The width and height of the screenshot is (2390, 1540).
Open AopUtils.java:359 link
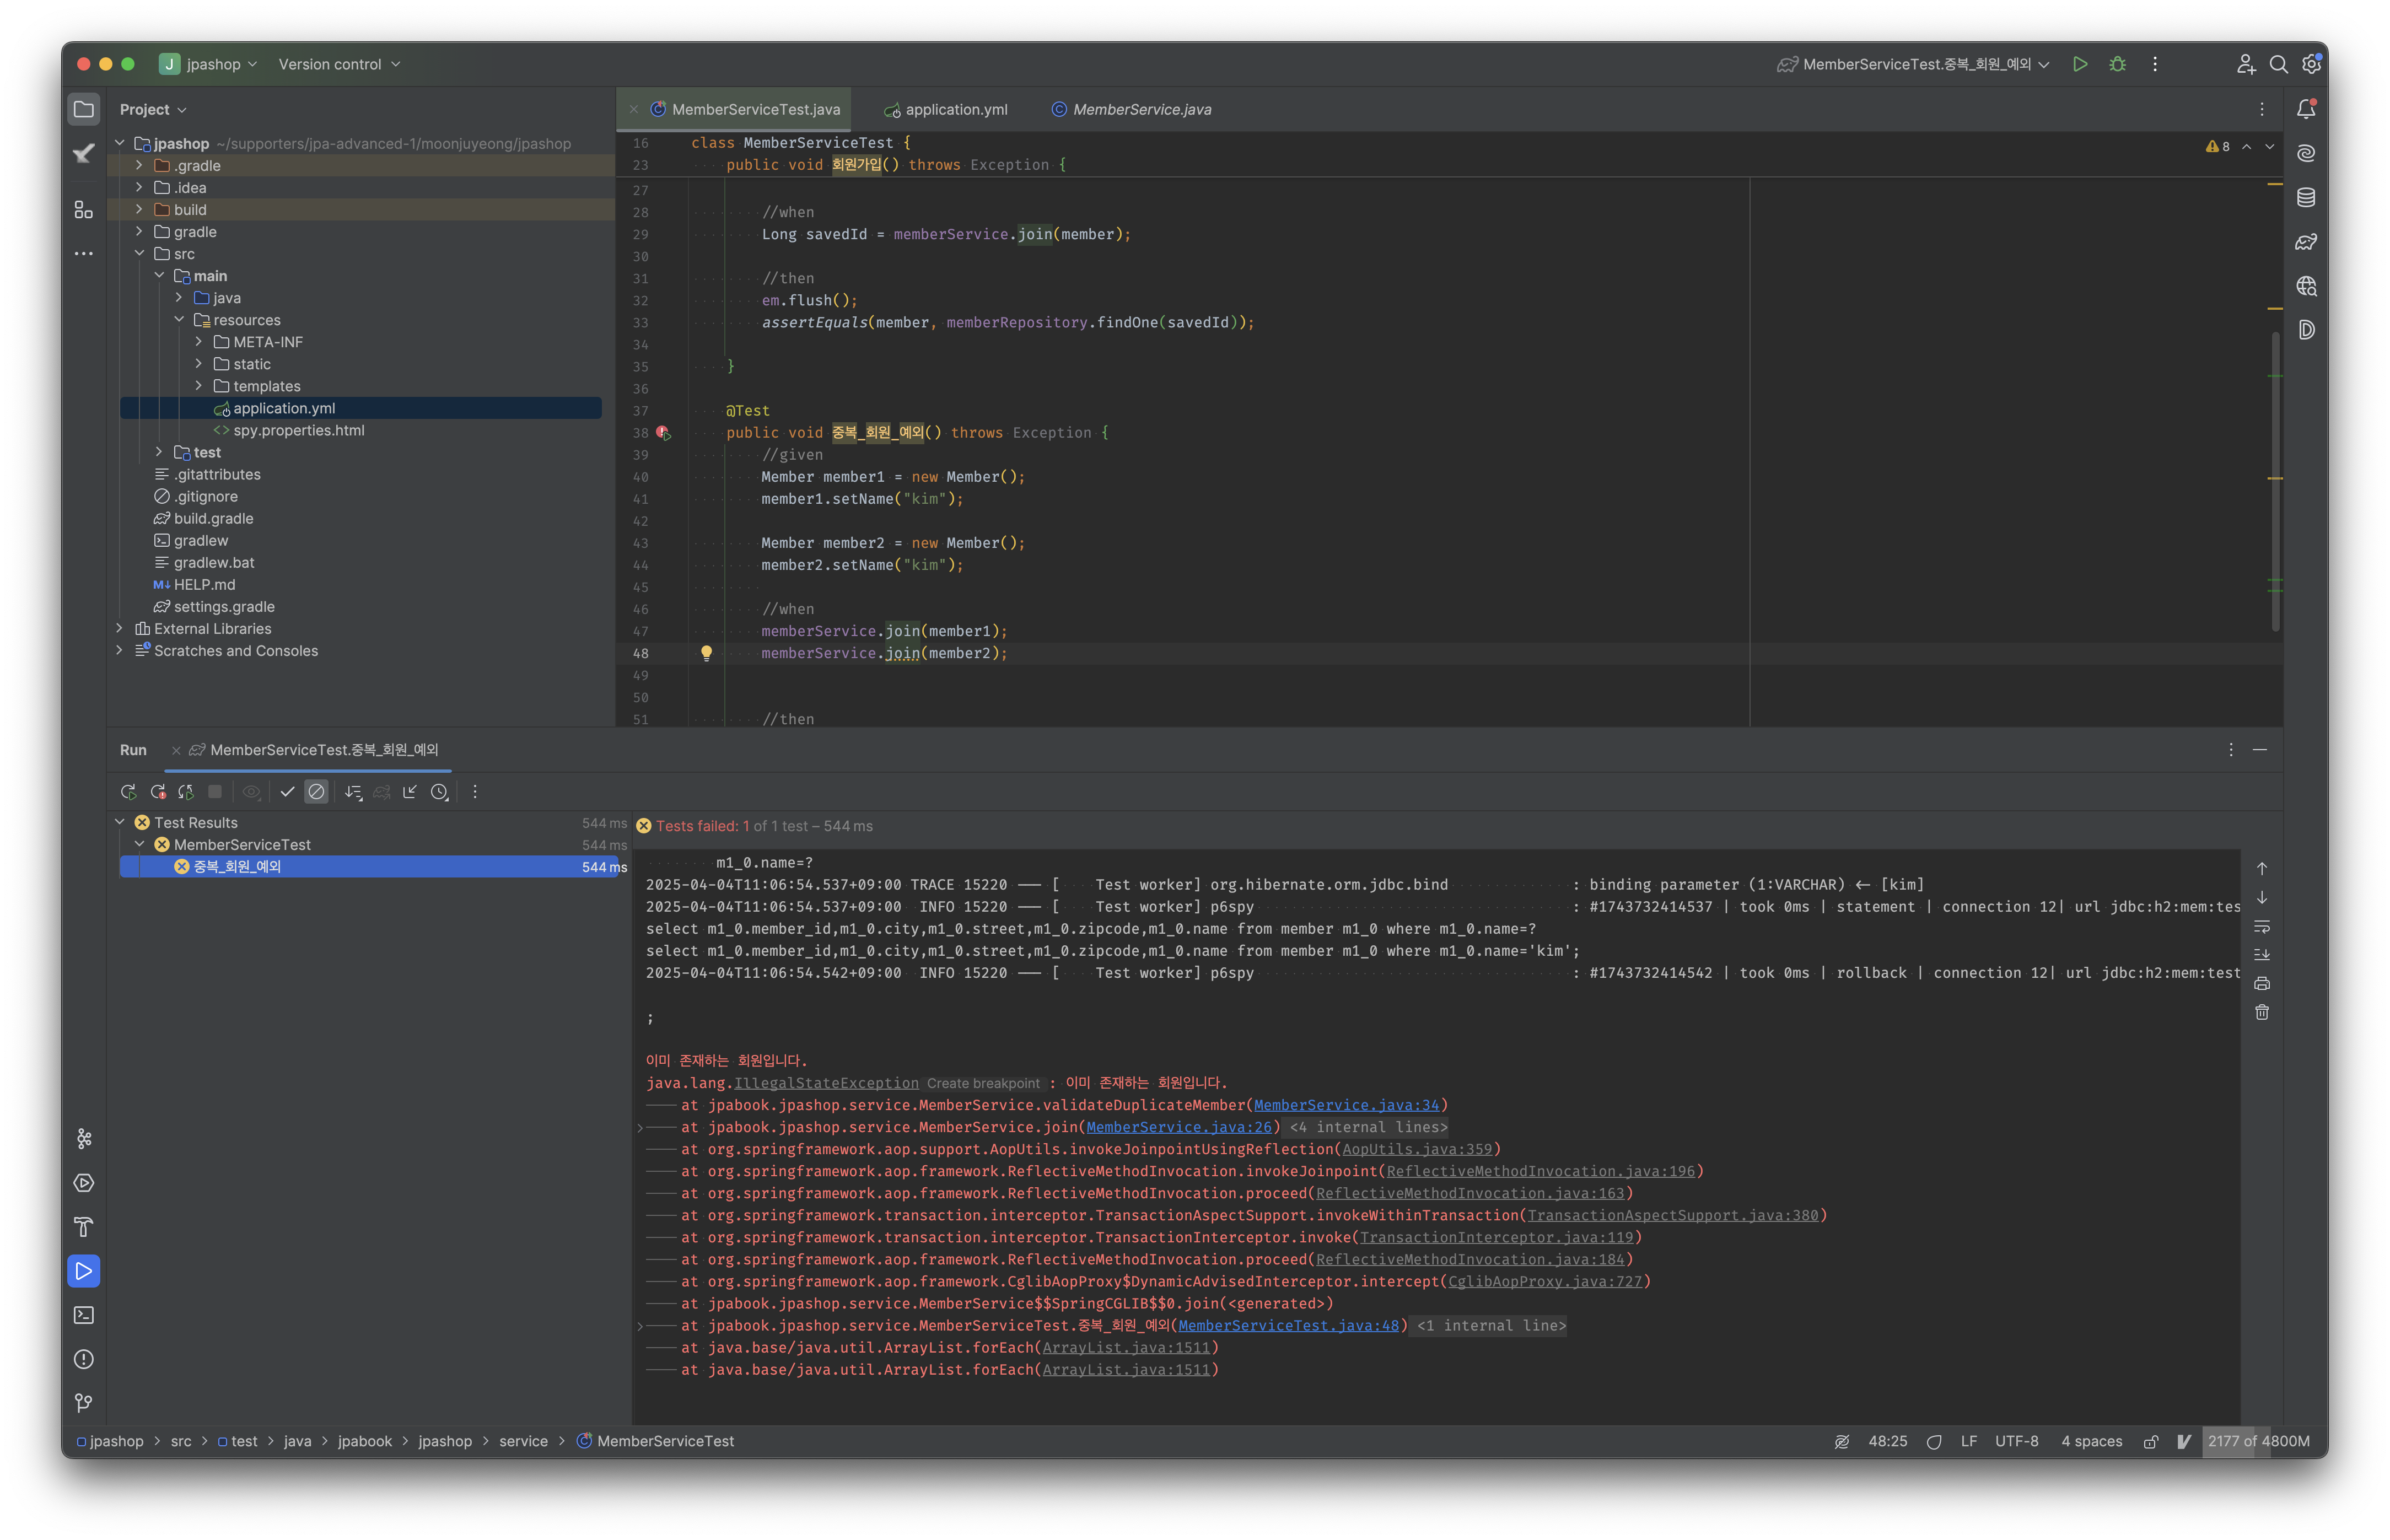(x=1417, y=1149)
